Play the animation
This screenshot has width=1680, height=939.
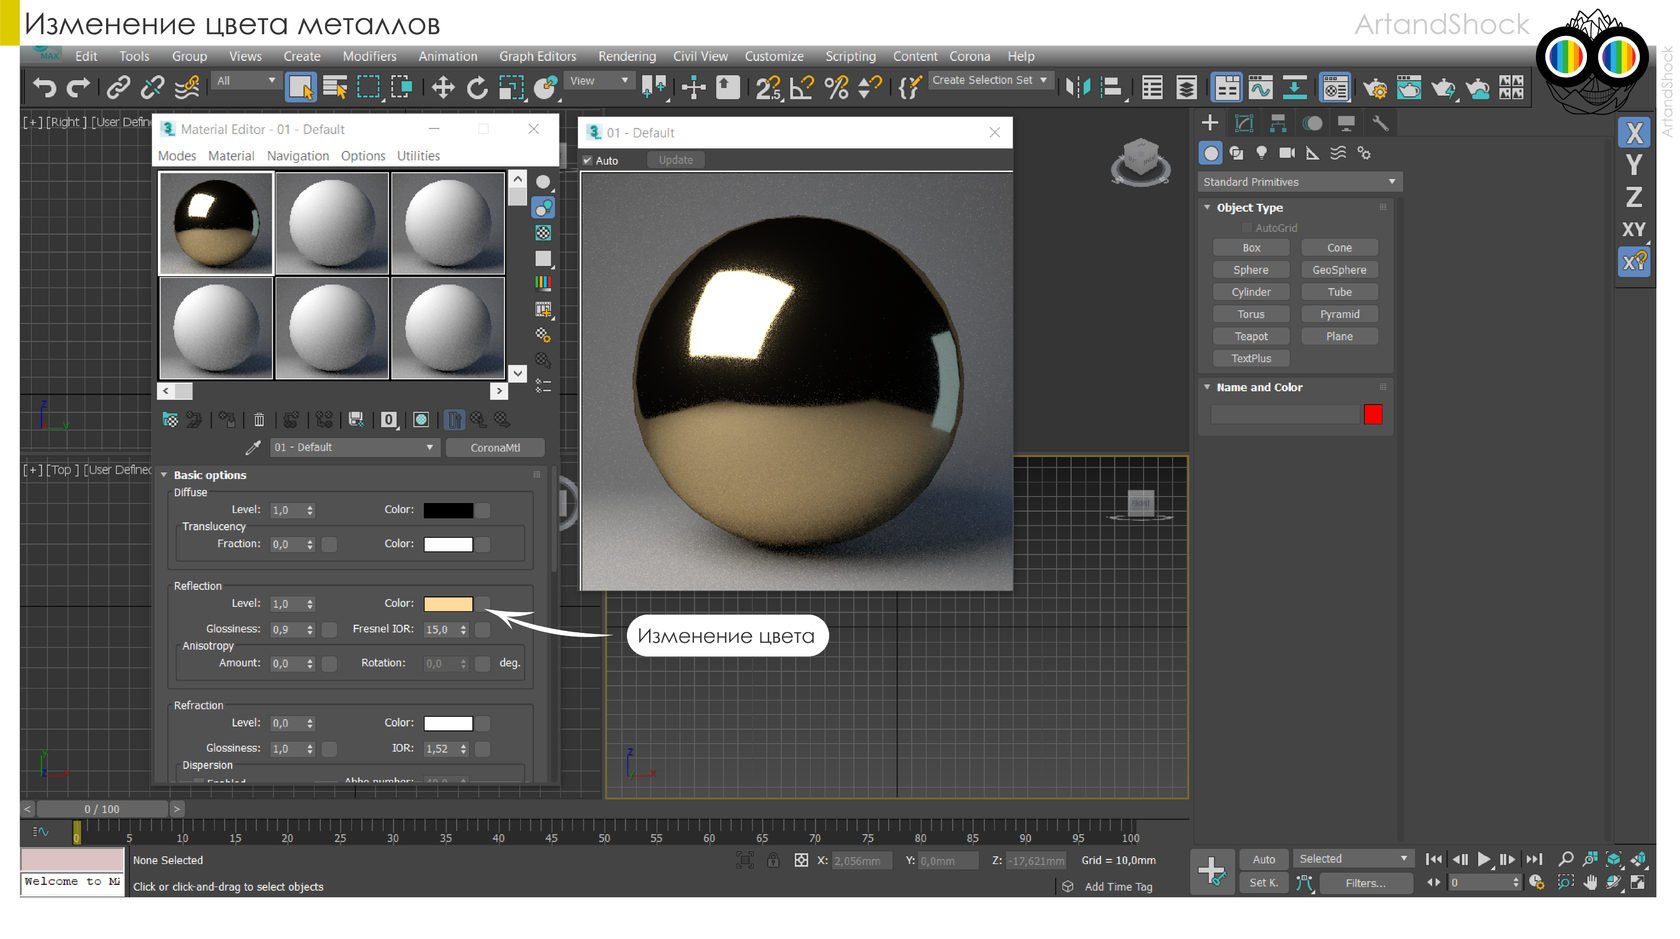1484,859
